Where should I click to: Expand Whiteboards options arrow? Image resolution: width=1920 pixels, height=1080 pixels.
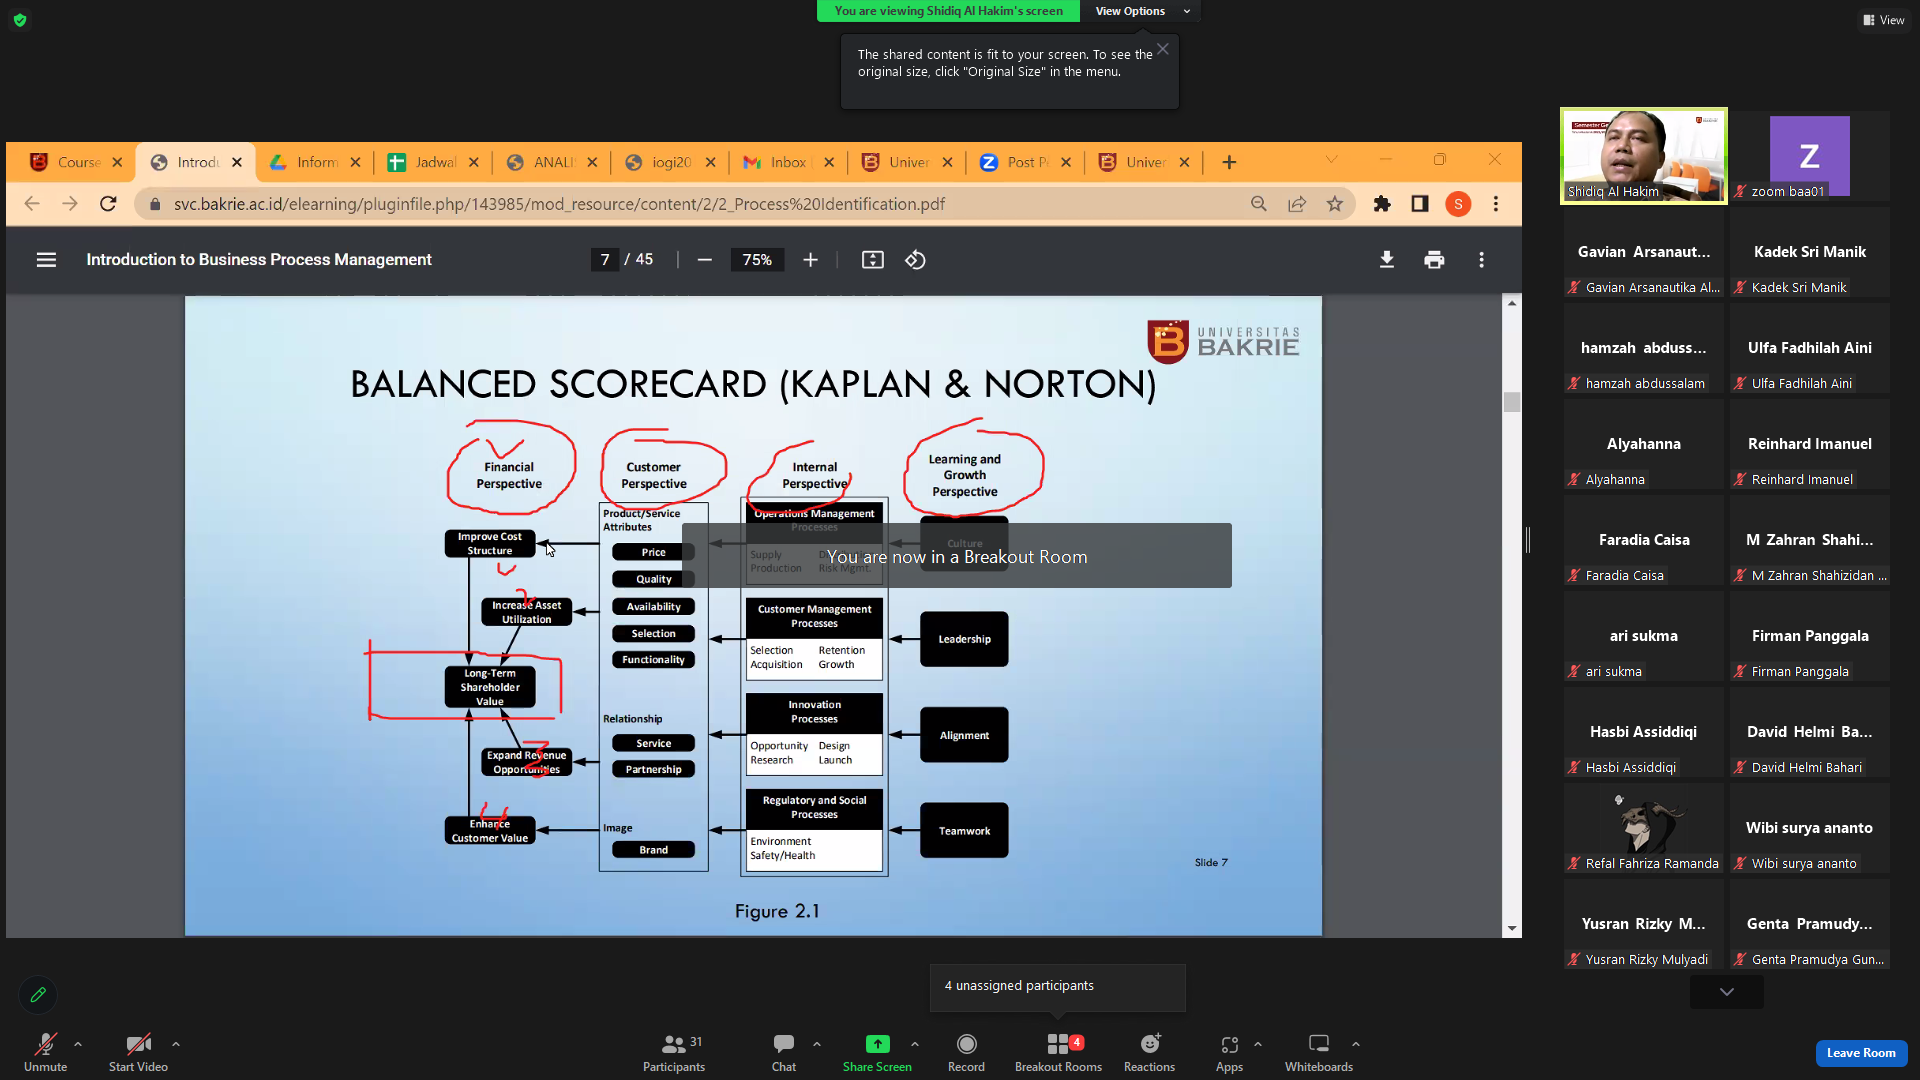coord(1356,1044)
